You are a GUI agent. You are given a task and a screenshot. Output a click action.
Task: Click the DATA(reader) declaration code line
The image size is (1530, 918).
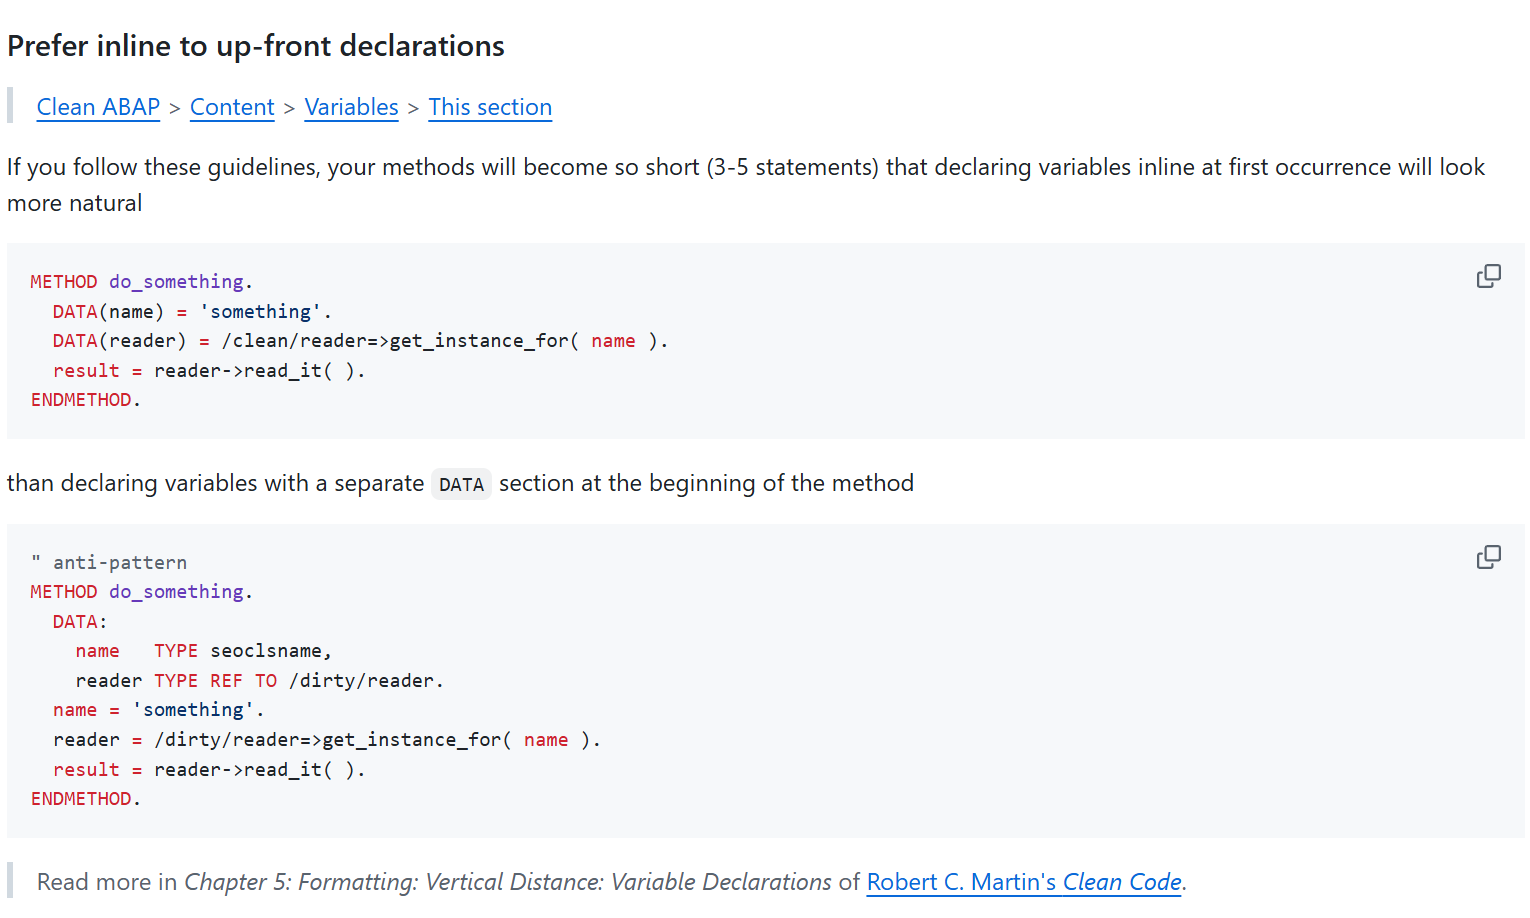pyautogui.click(x=360, y=341)
